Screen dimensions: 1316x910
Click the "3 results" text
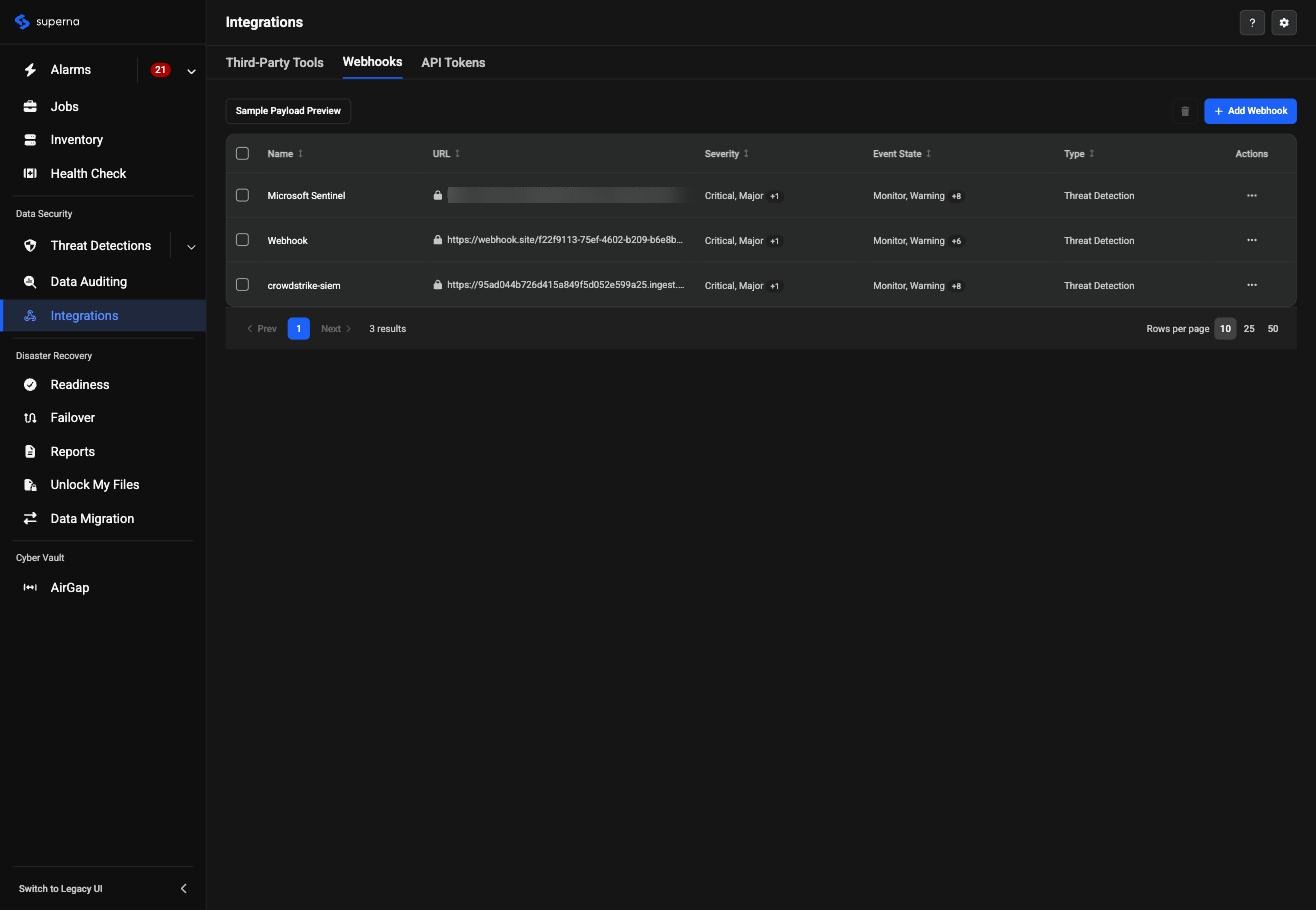(387, 328)
